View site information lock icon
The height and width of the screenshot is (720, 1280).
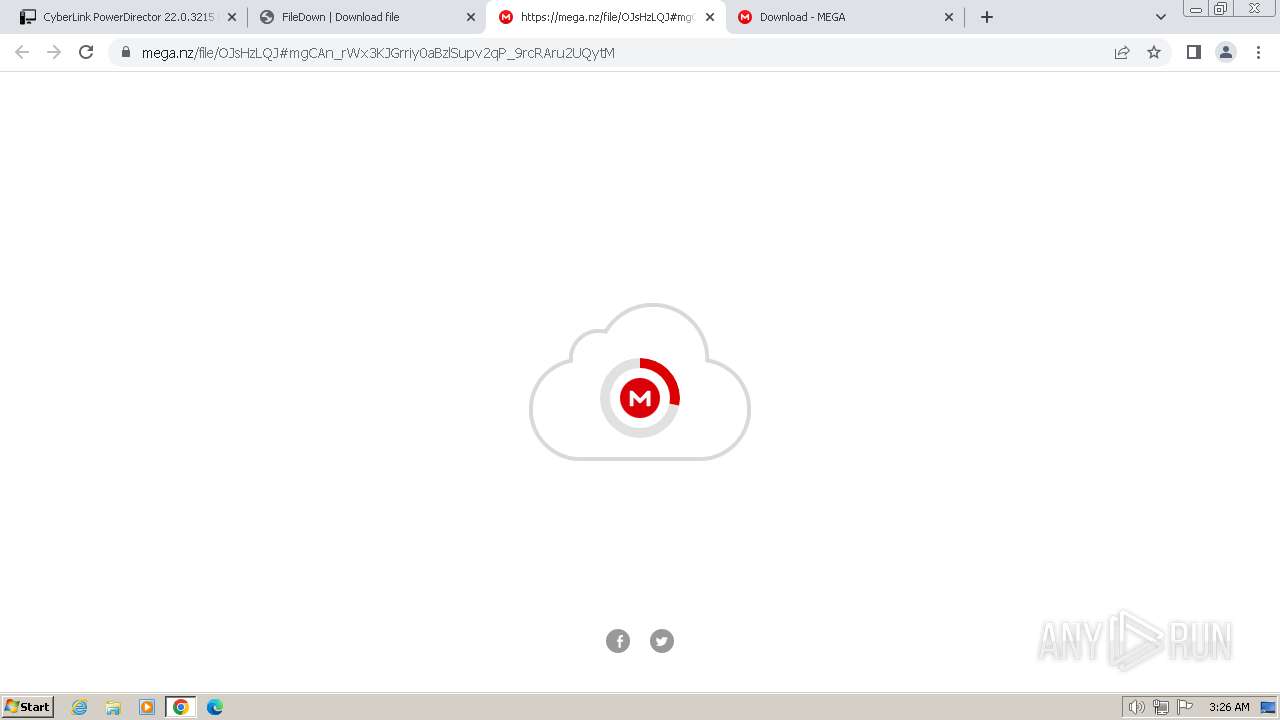(x=126, y=52)
